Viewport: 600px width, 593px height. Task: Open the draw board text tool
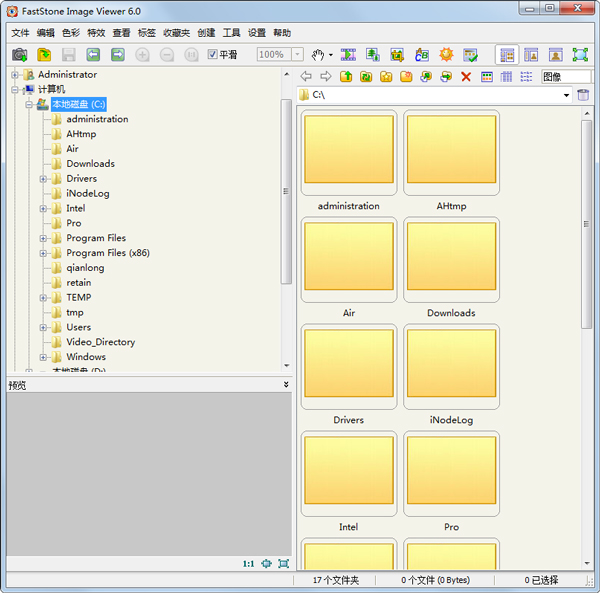pyautogui.click(x=422, y=55)
